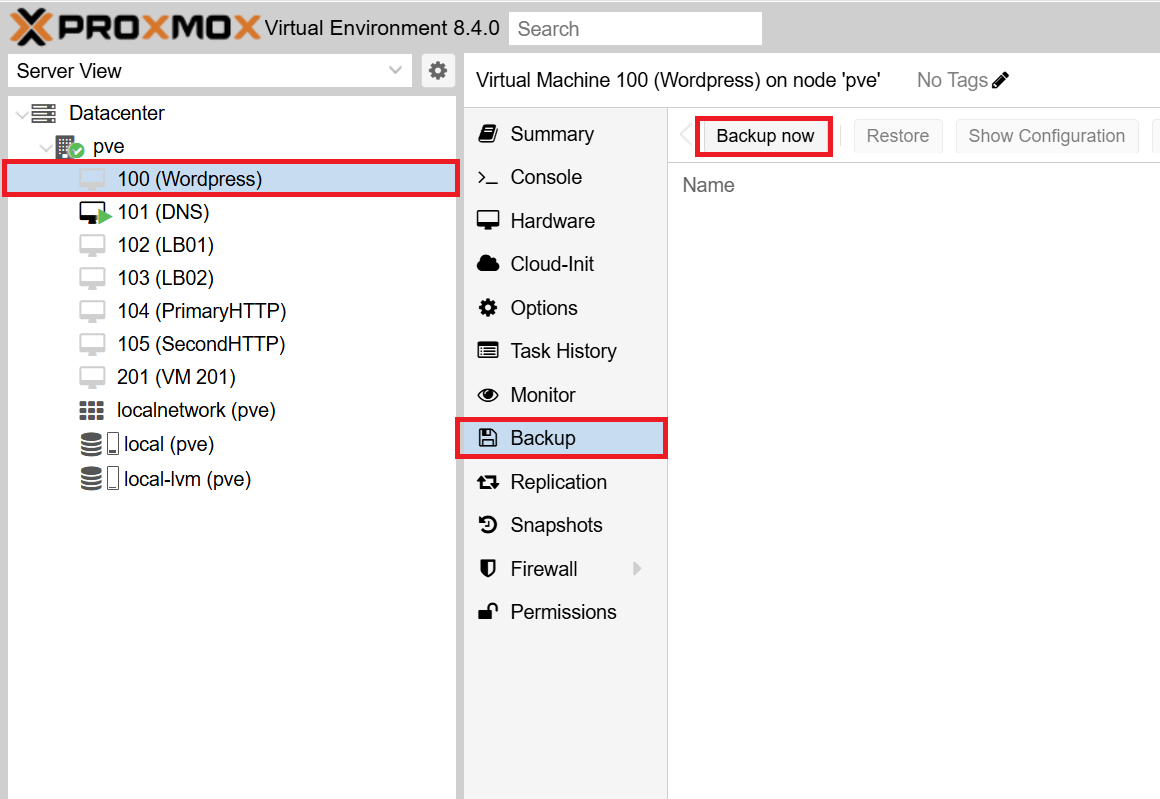Expand the Firewall submenu arrow
The height and width of the screenshot is (799, 1160).
pyautogui.click(x=637, y=569)
